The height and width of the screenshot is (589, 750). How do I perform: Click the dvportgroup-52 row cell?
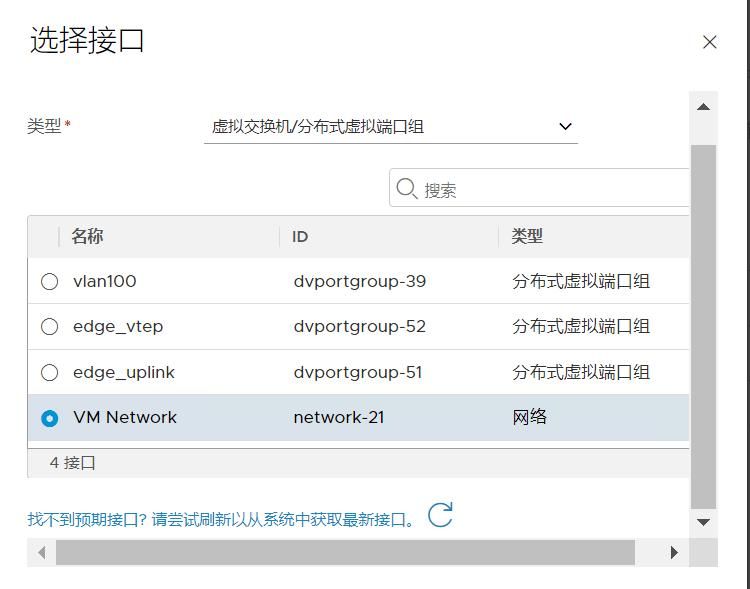point(359,327)
